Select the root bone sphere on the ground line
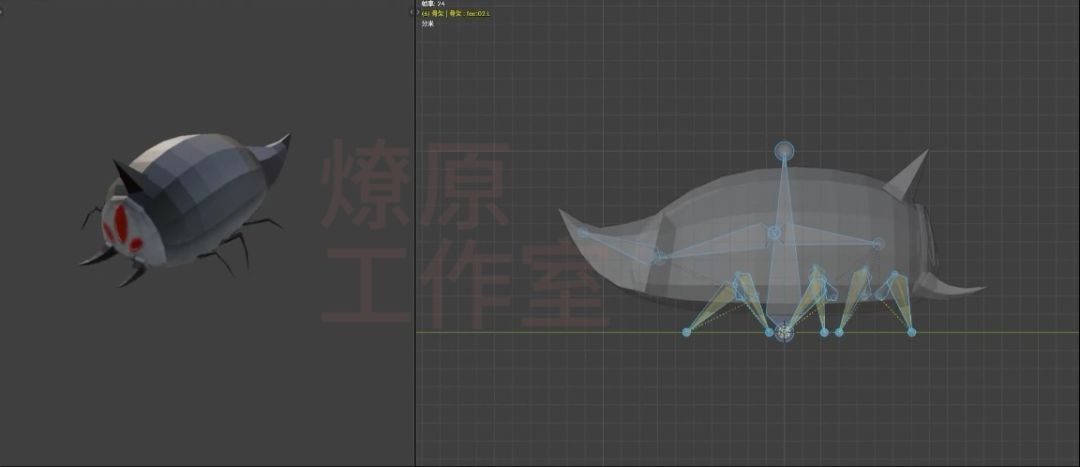Screen dimensions: 1080x467 click(784, 332)
